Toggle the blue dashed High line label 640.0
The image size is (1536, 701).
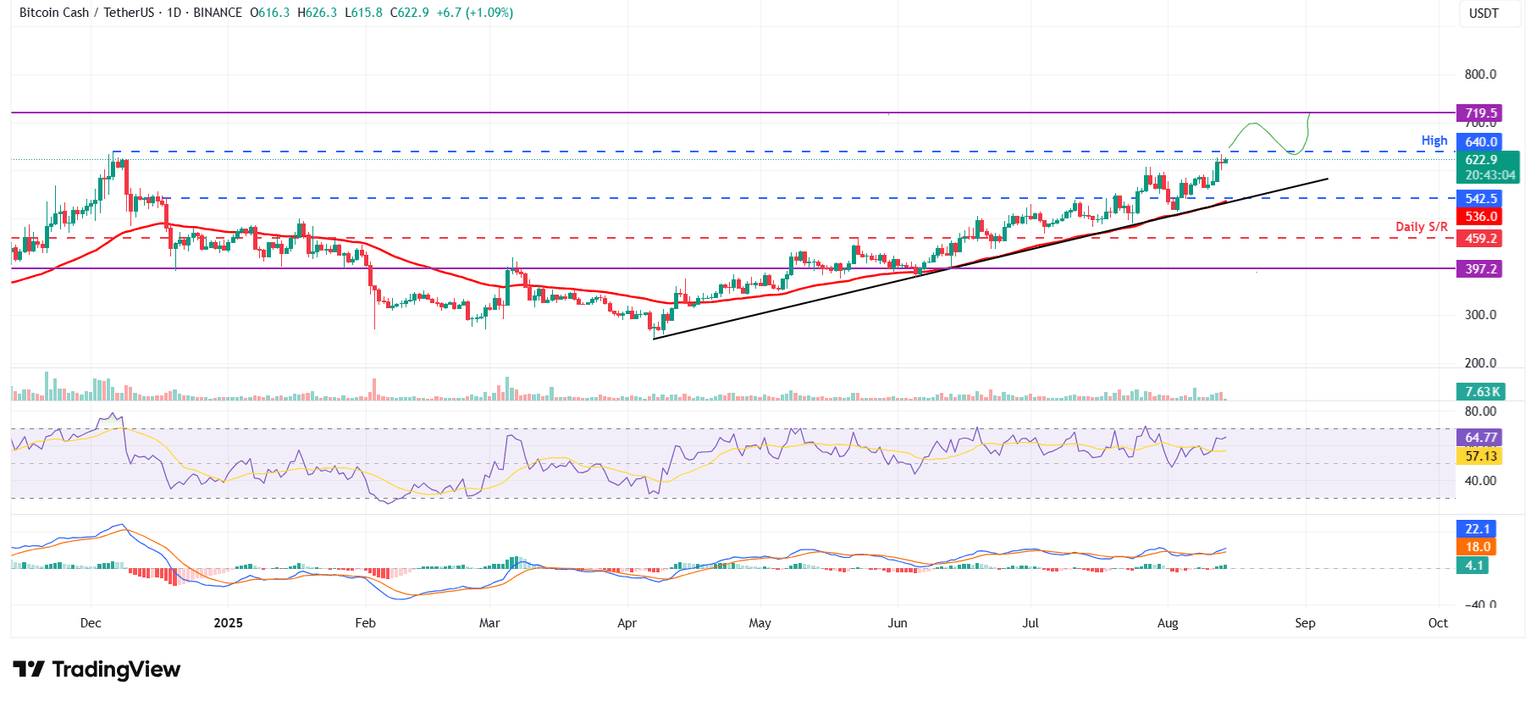click(1480, 141)
